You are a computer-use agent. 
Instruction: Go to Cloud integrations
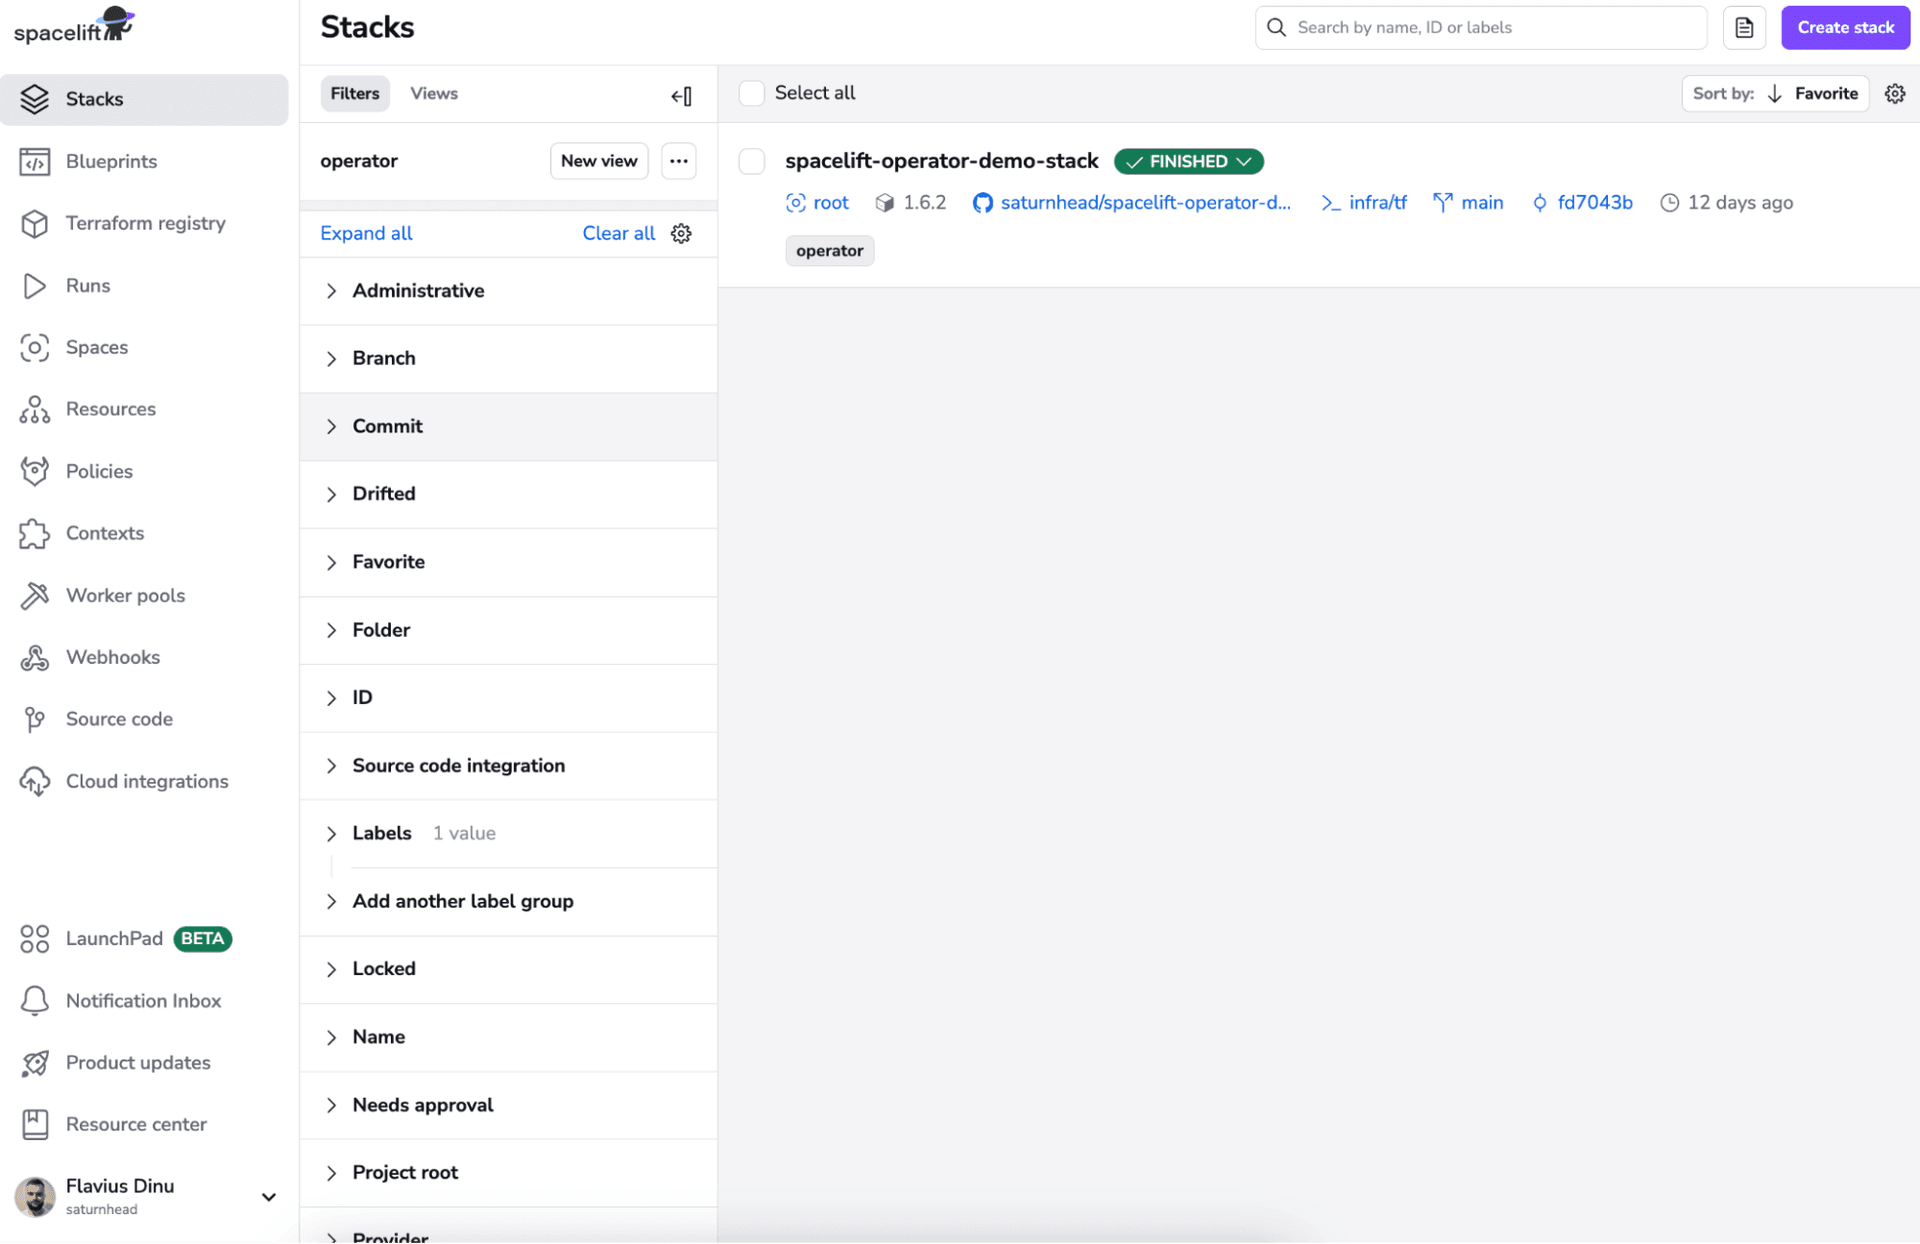coord(146,781)
